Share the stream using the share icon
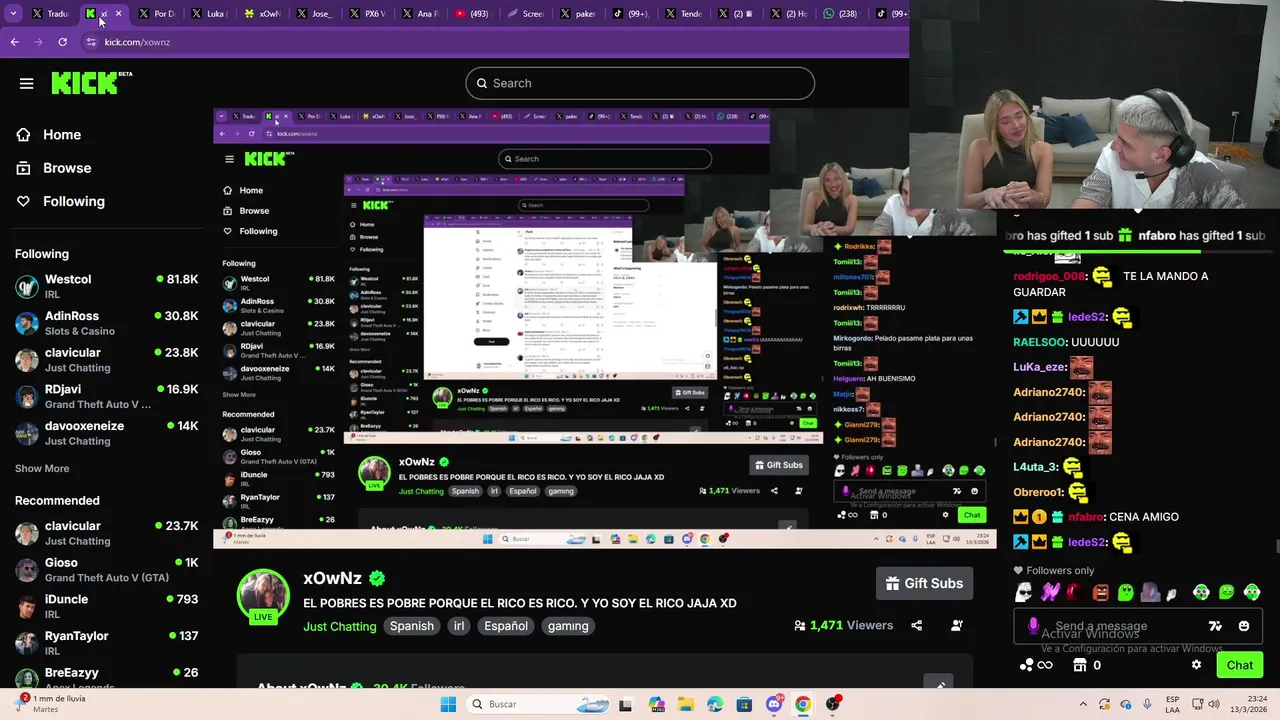 [917, 626]
